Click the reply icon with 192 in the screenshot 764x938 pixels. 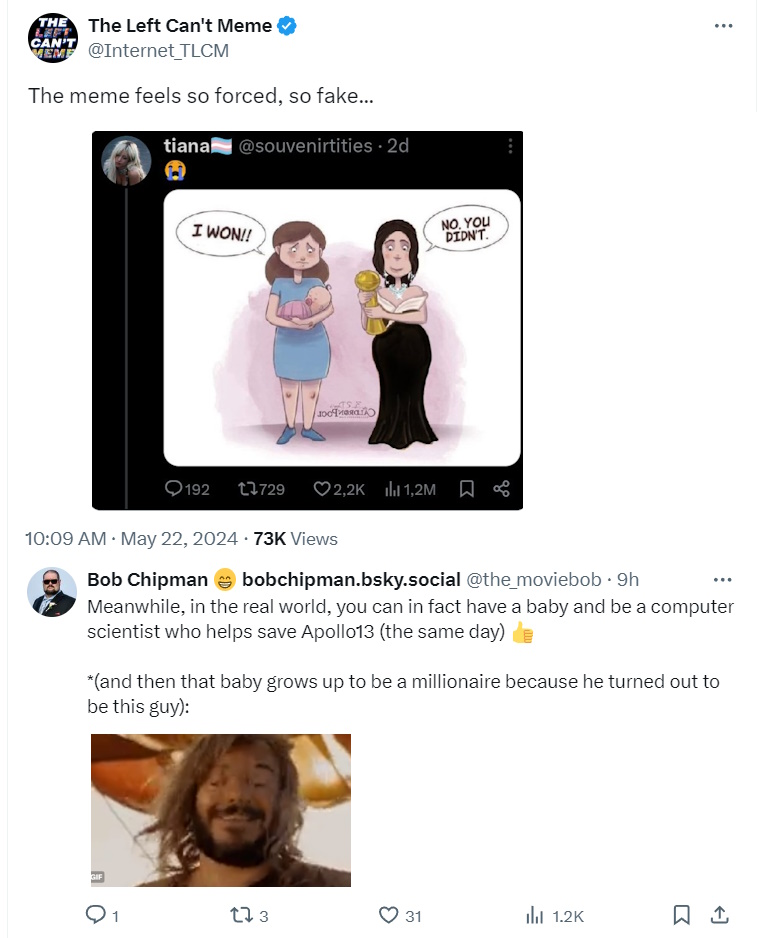pos(175,489)
